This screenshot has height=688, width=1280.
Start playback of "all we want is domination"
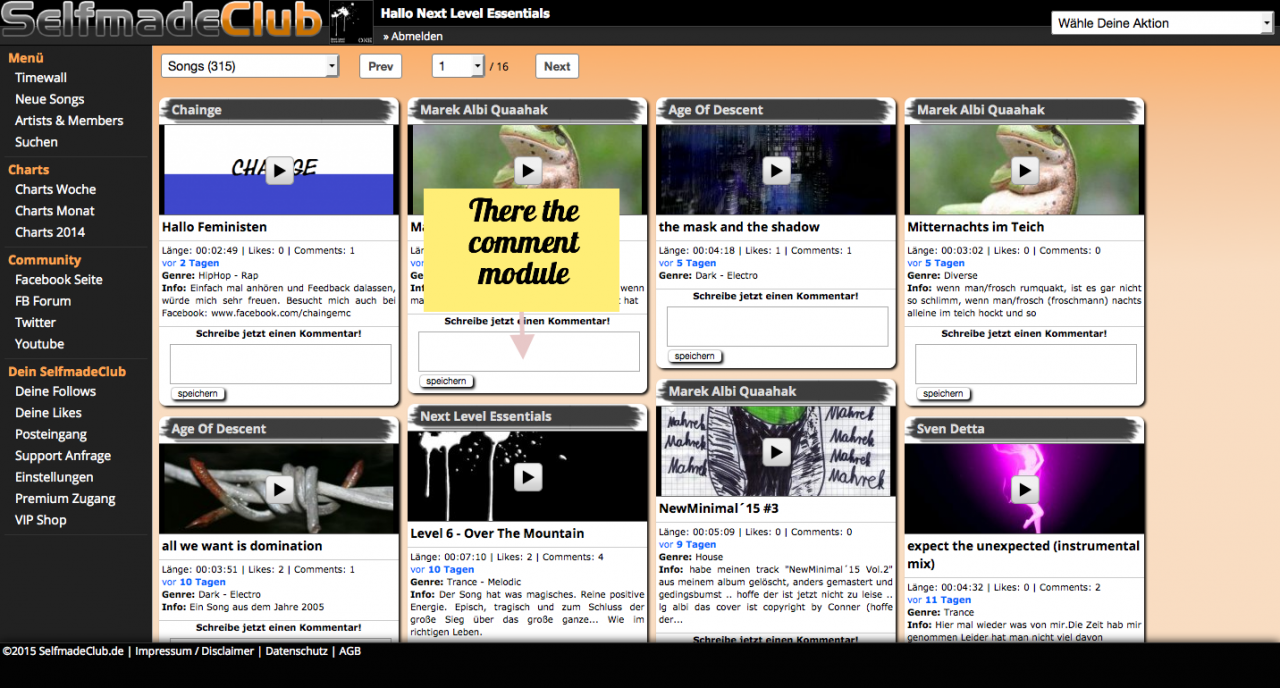(x=280, y=489)
